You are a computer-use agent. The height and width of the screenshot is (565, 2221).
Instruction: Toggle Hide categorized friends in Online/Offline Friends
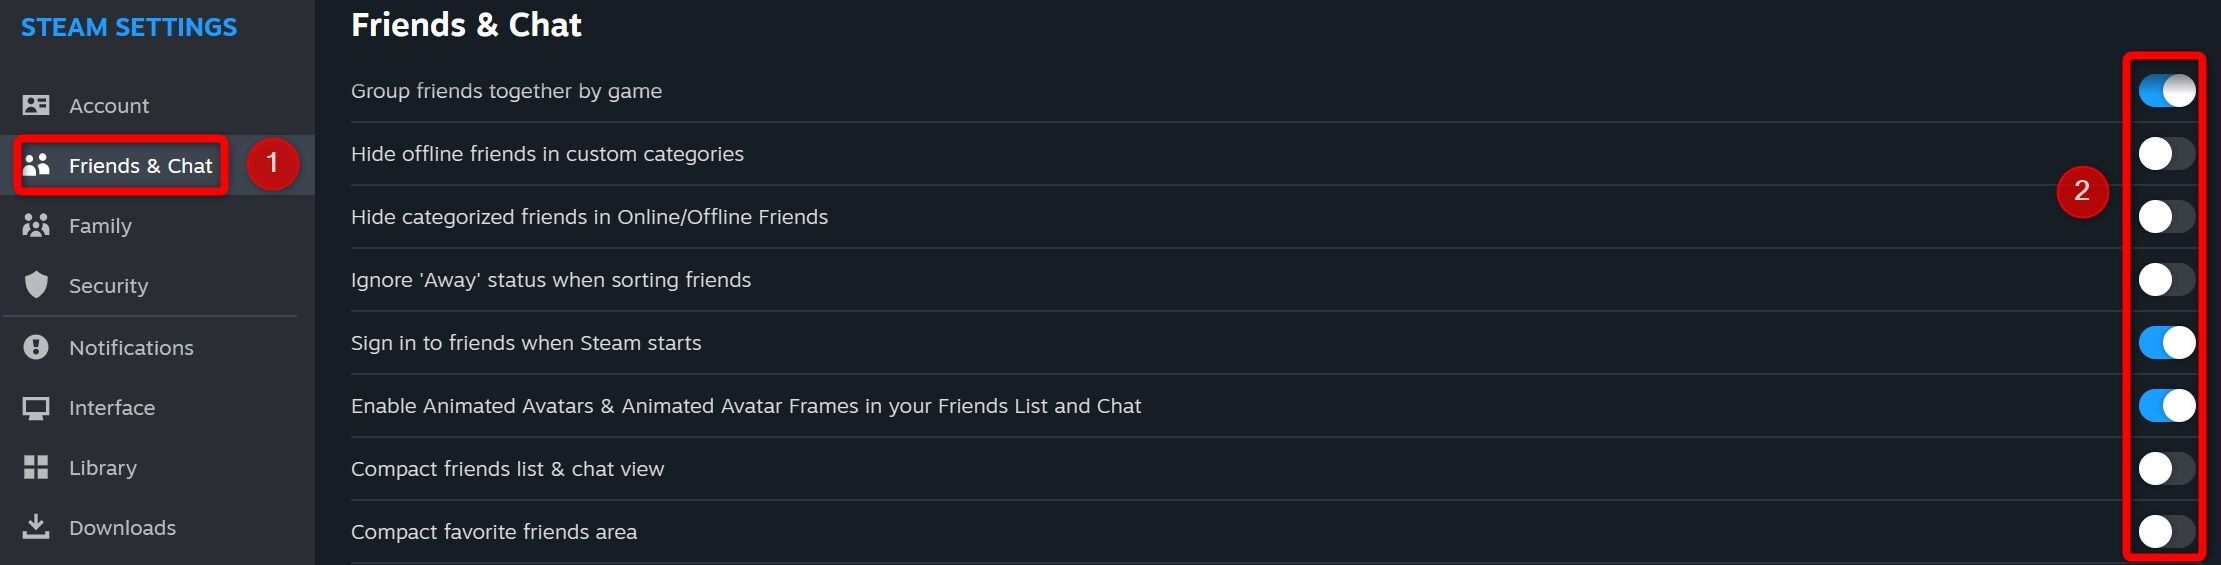click(x=2166, y=217)
